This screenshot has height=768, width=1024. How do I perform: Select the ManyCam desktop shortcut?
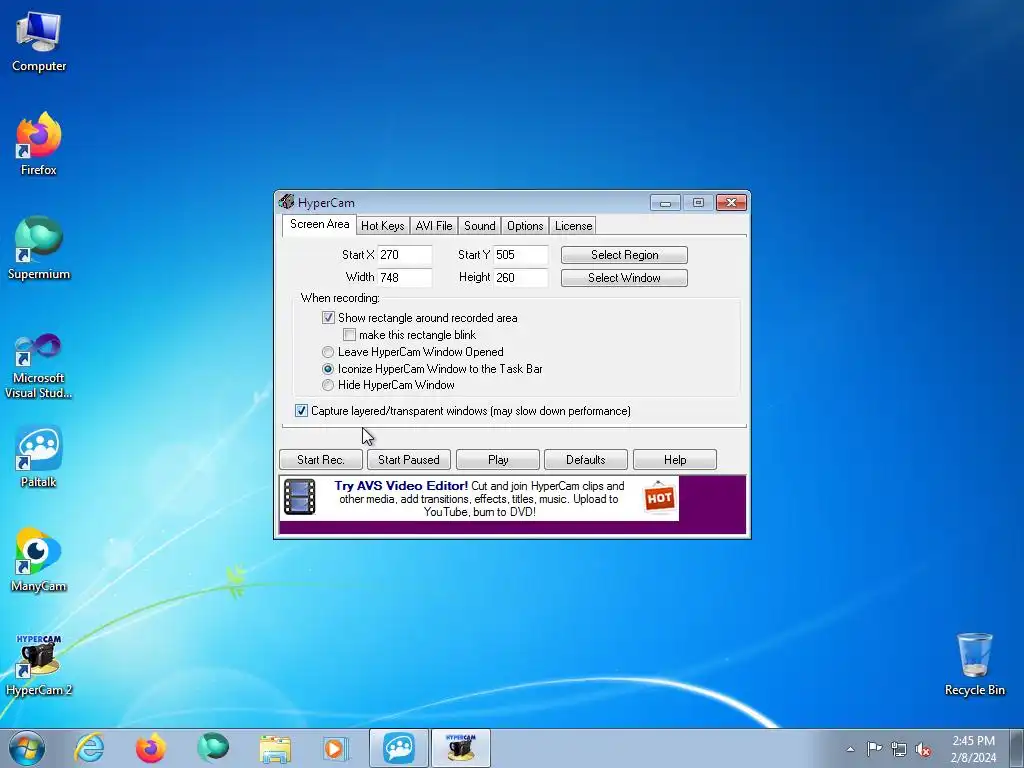click(x=39, y=560)
